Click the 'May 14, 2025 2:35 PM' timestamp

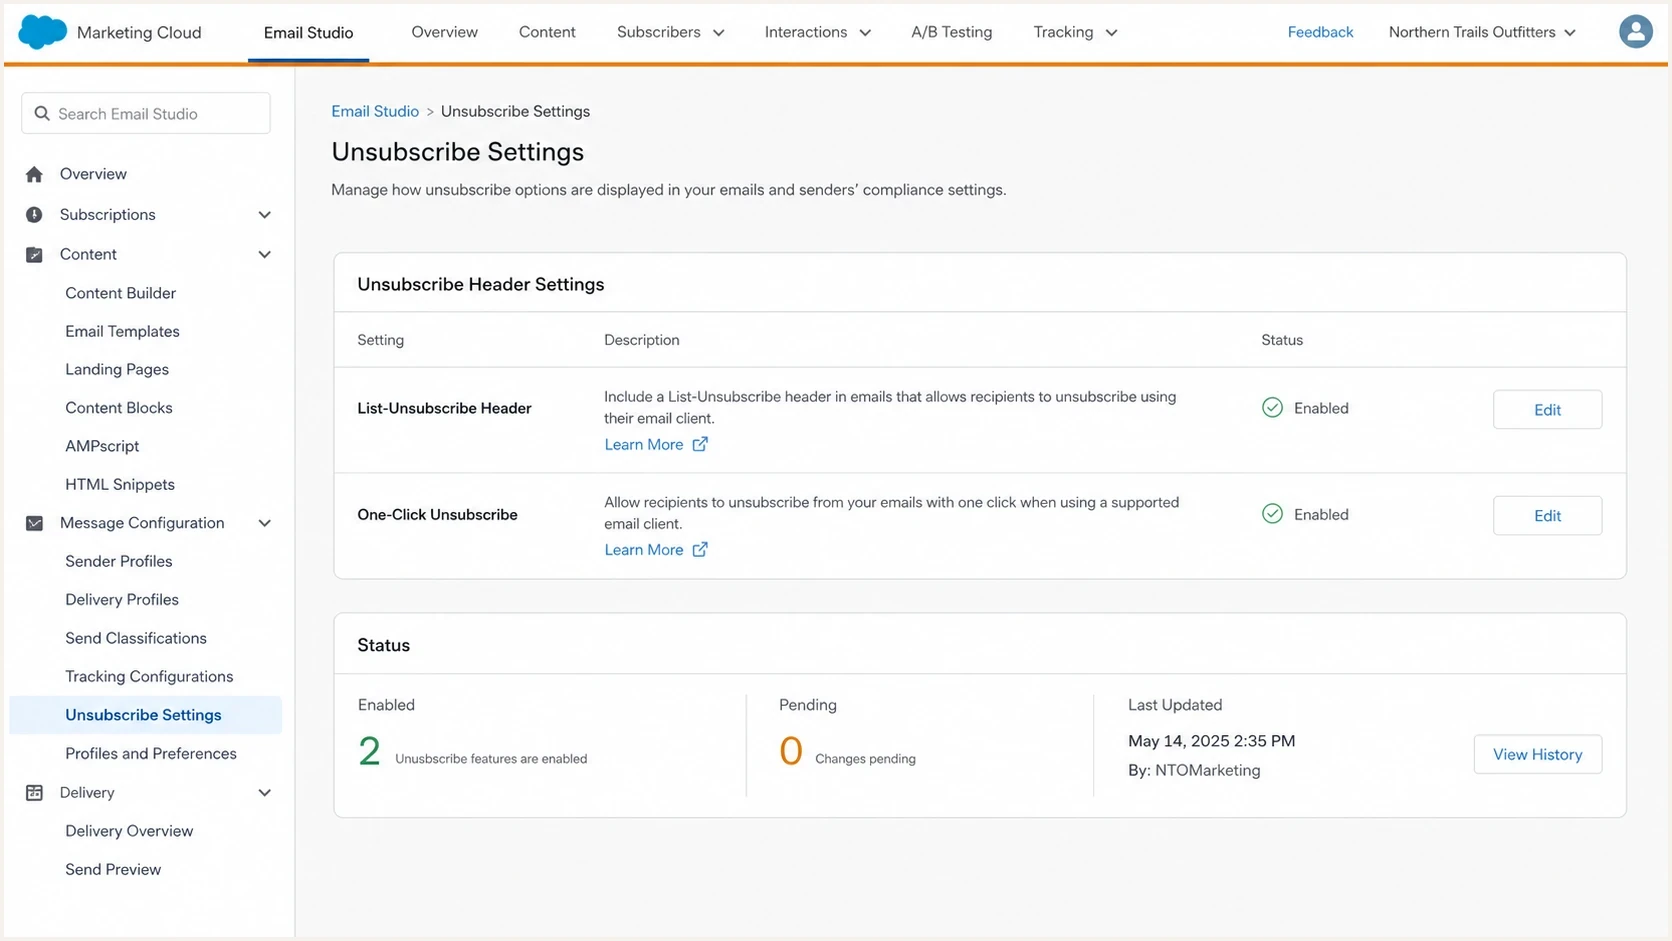pyautogui.click(x=1211, y=741)
